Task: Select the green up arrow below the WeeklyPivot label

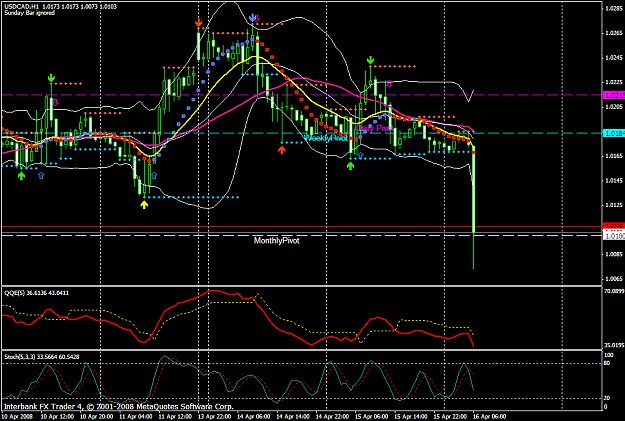Action: point(350,166)
